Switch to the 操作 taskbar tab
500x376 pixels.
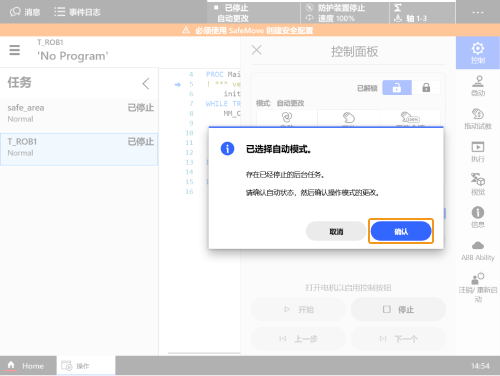pos(86,366)
